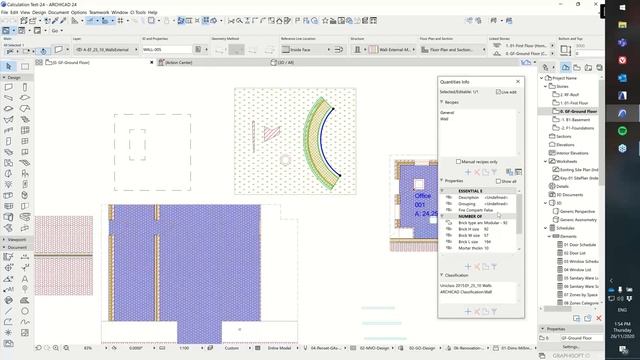Toggle the grid snap icon in toolbar

[120, 20]
